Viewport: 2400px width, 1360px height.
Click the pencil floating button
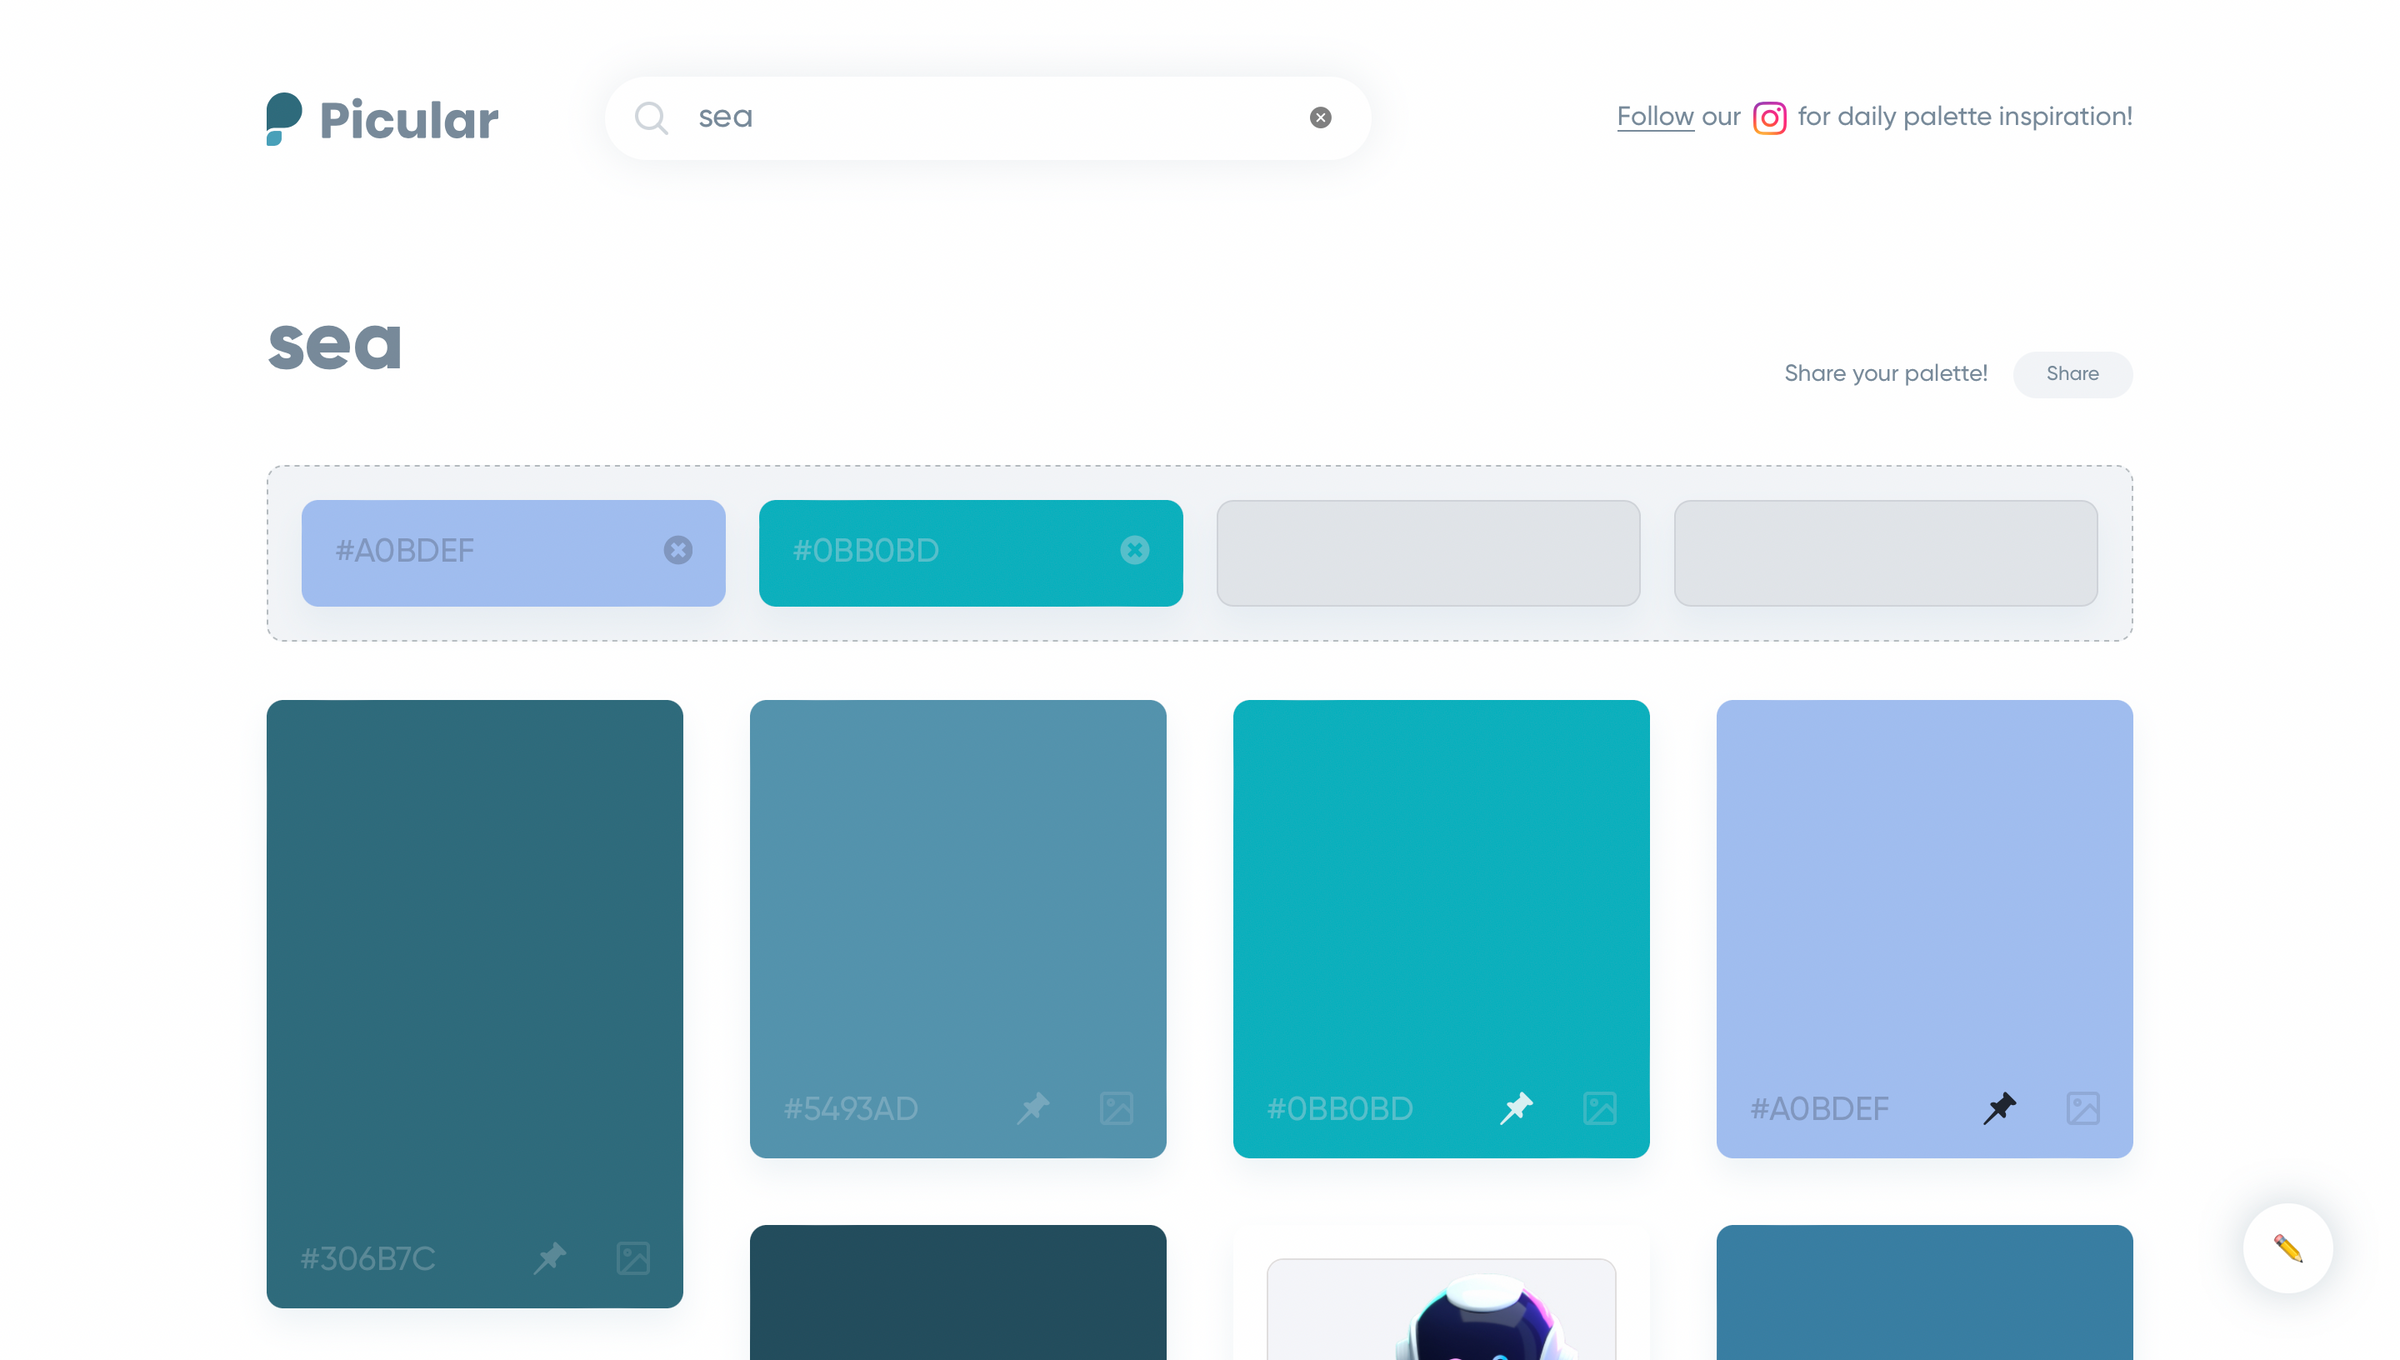coord(2287,1248)
